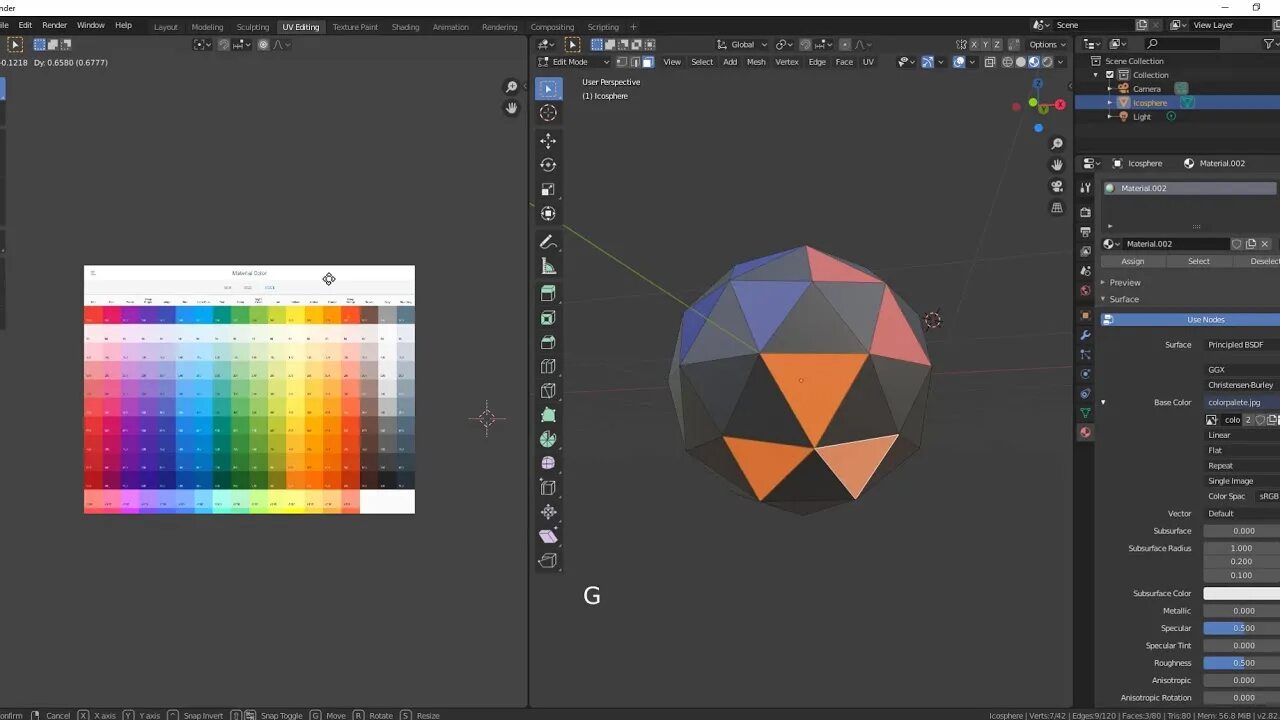Enable vertex select mode

tap(621, 62)
